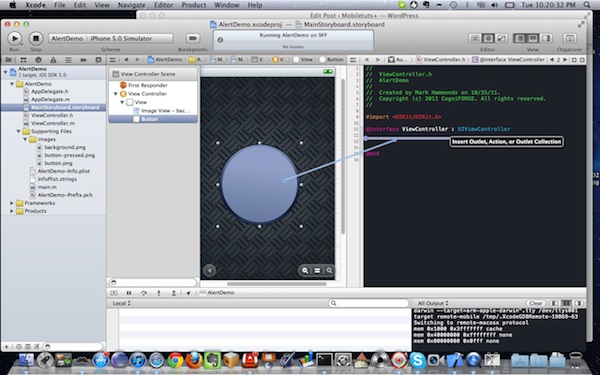Collapse View node in scene outline

click(122, 102)
